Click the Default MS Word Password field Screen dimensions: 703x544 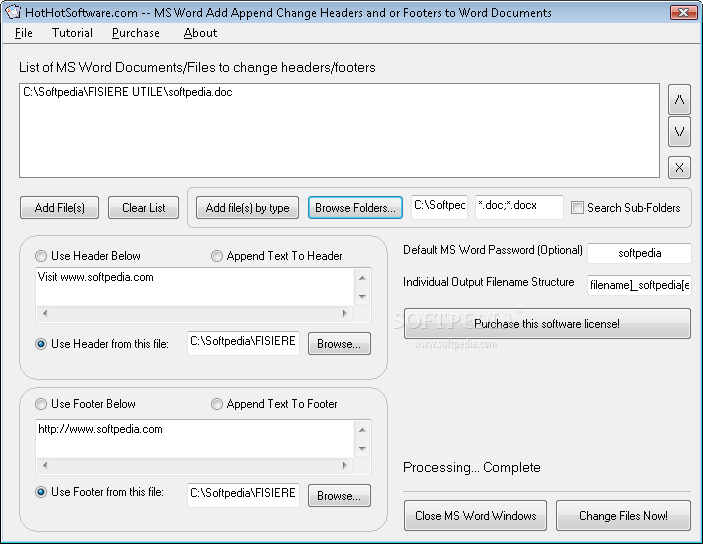639,253
